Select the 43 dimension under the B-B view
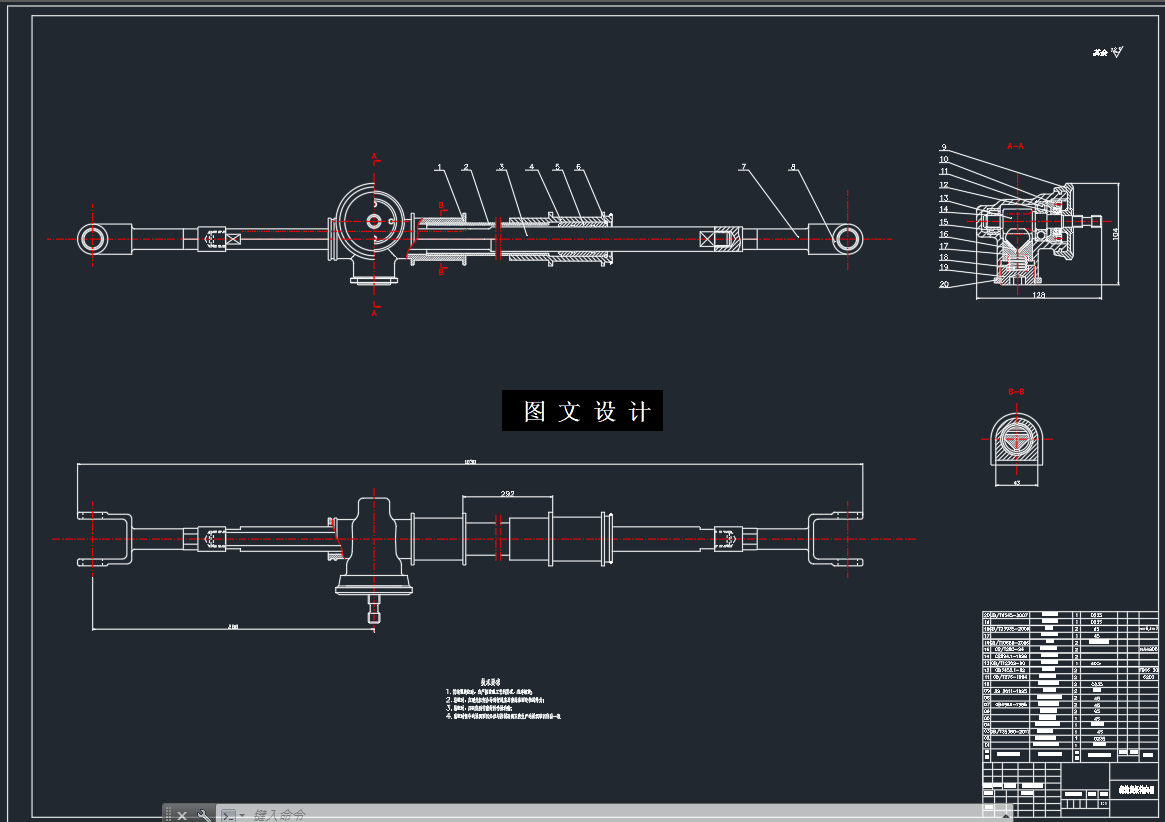 pos(1015,481)
